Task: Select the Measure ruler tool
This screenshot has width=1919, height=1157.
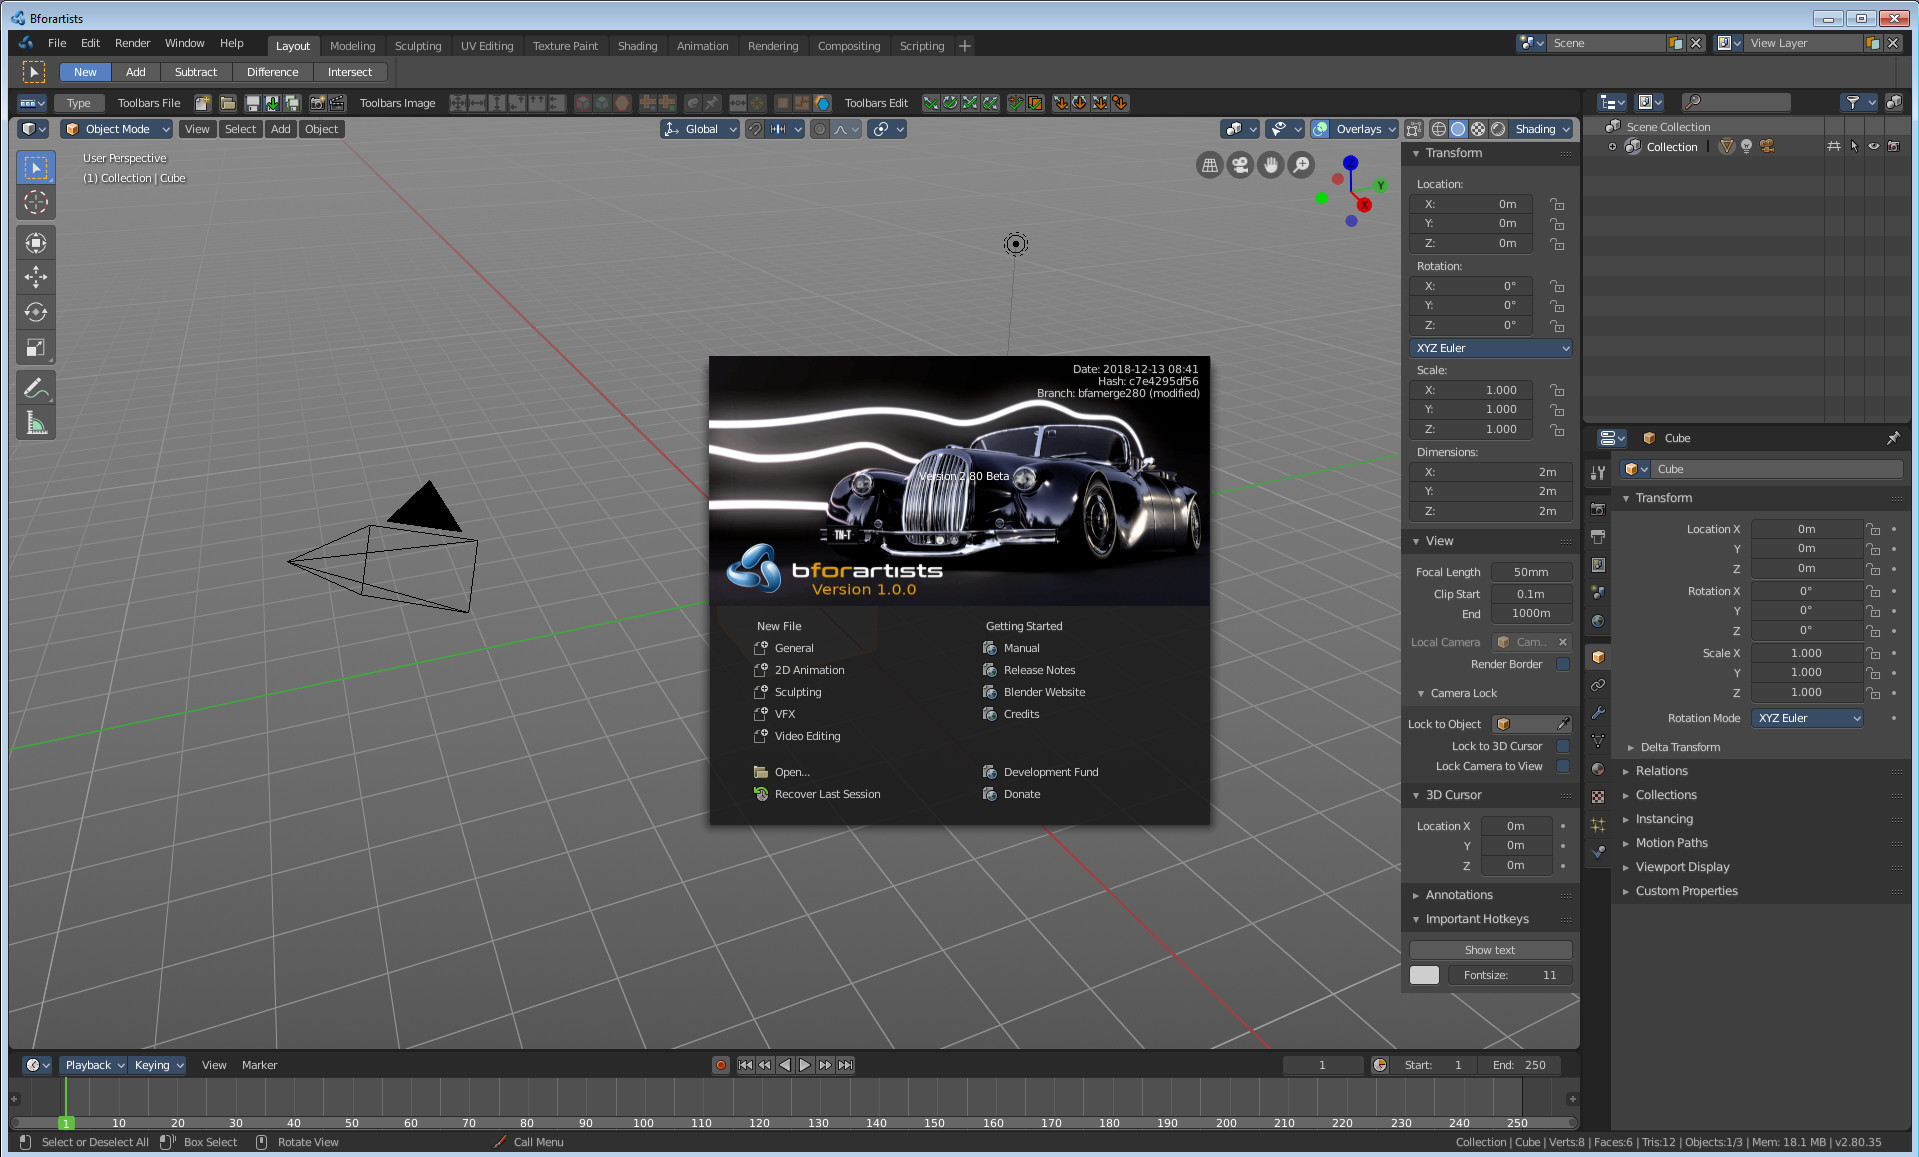Action: coord(36,423)
